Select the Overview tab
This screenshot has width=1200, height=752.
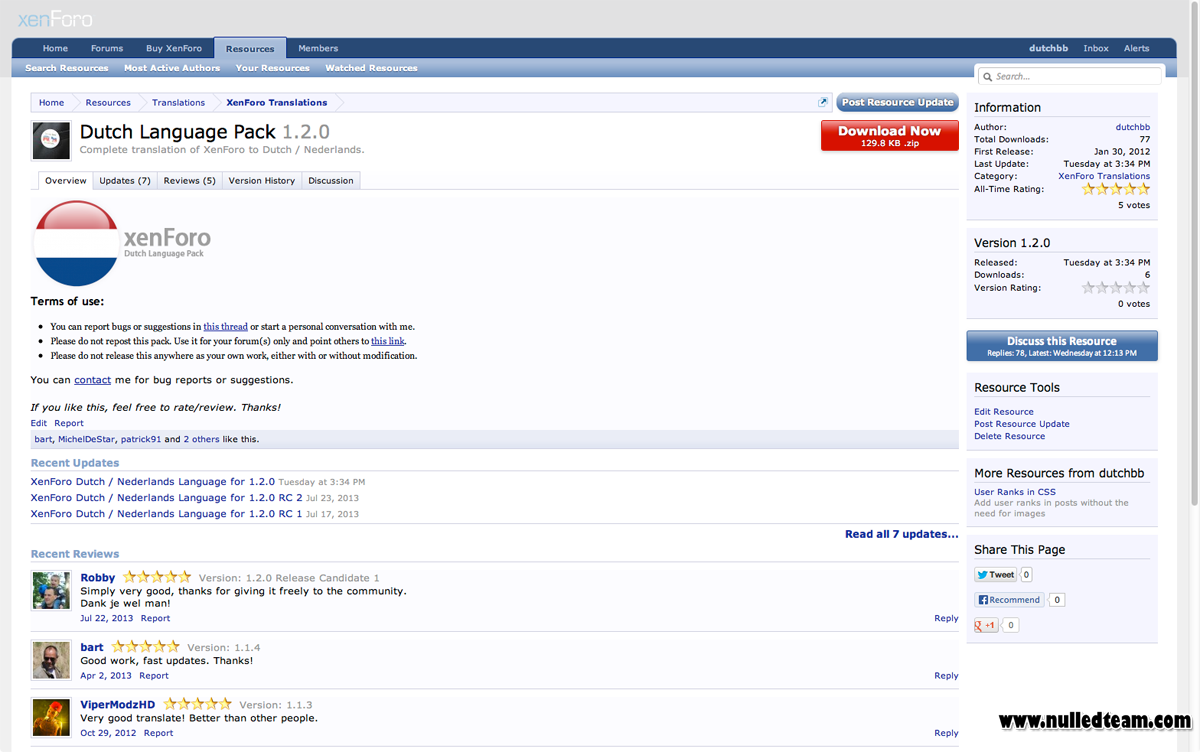point(66,181)
